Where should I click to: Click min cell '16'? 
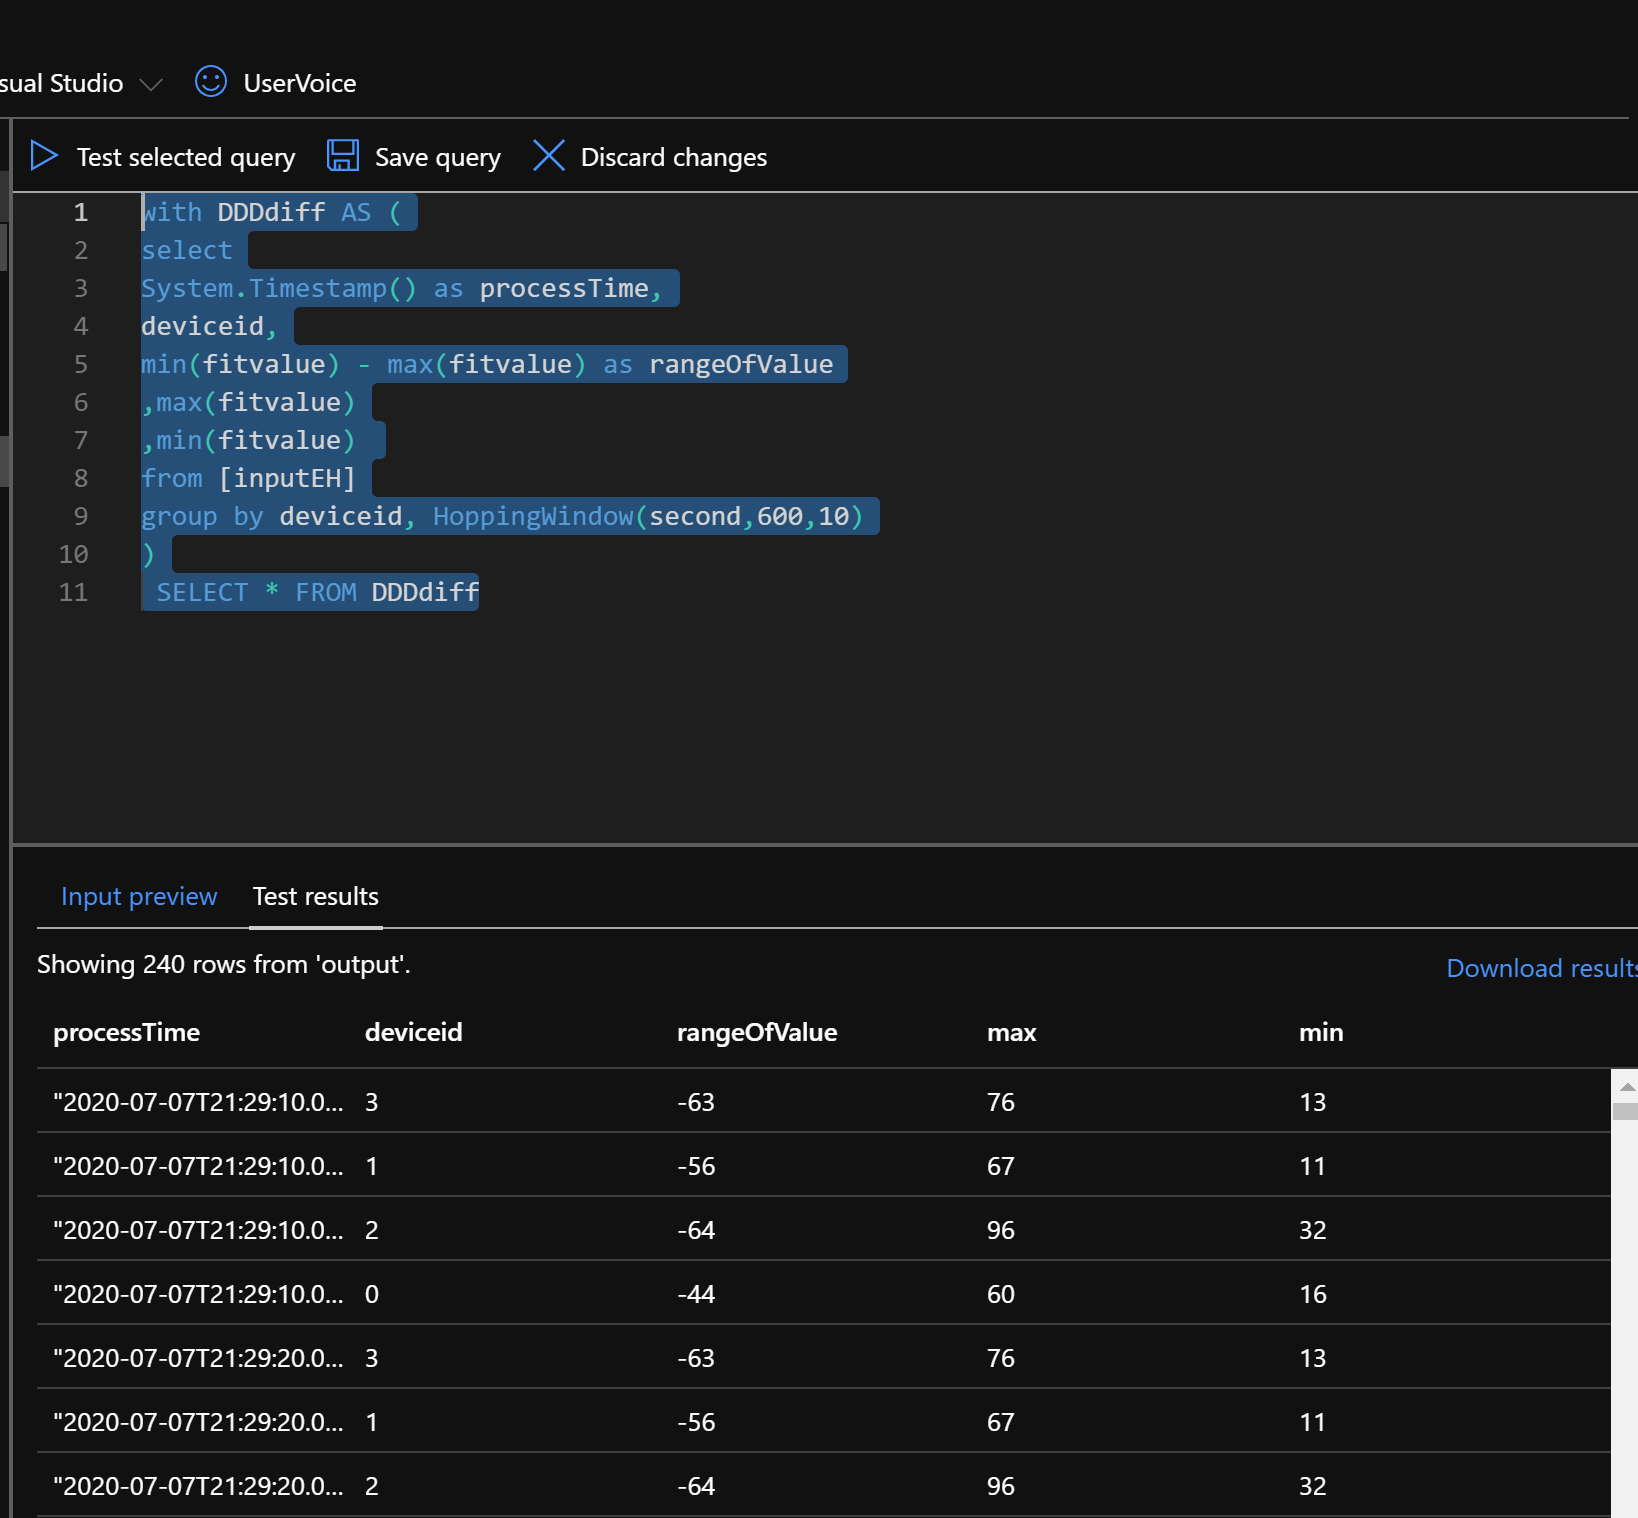pyautogui.click(x=1313, y=1294)
